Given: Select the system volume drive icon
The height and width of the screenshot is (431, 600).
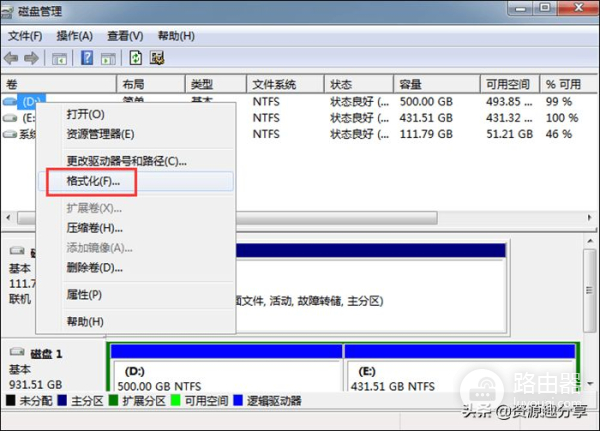Looking at the screenshot, I should pyautogui.click(x=10, y=134).
